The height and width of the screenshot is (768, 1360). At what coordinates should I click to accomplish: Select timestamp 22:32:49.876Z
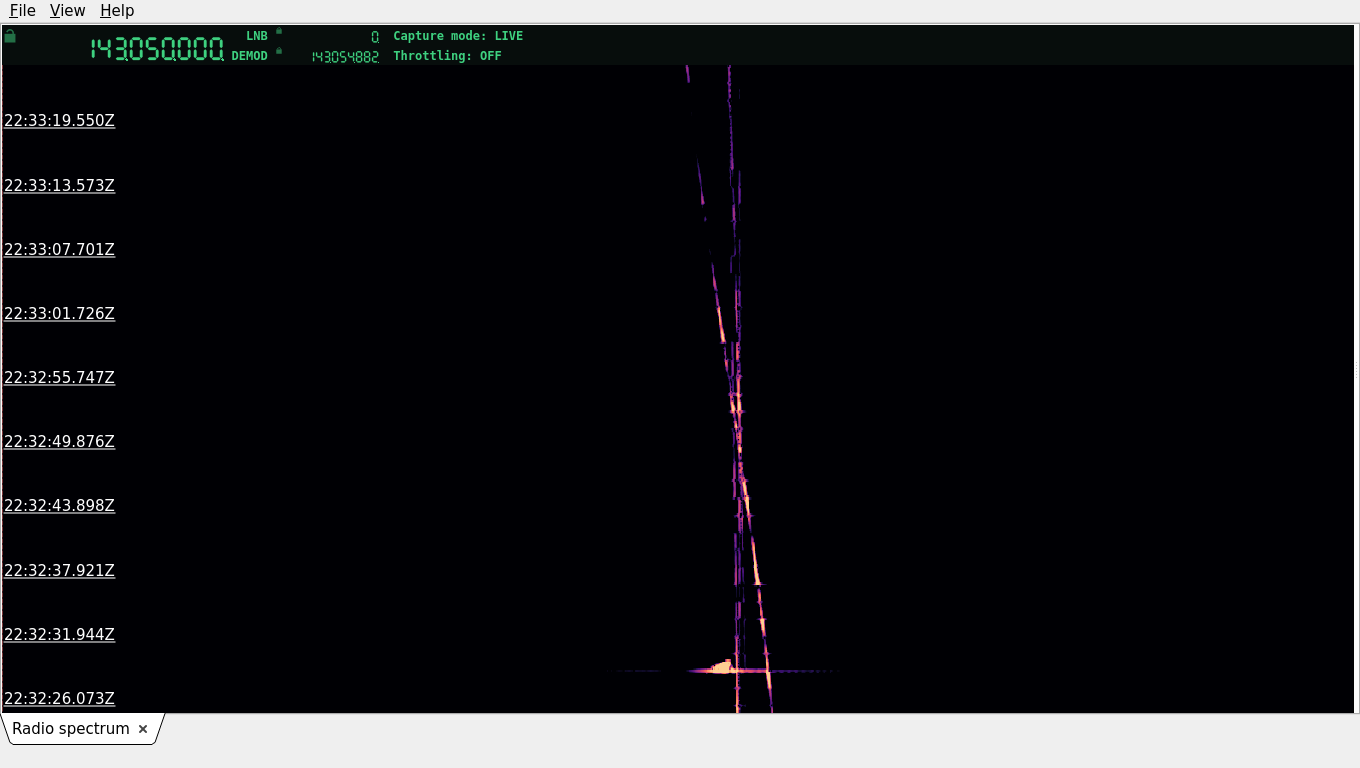[x=59, y=441]
